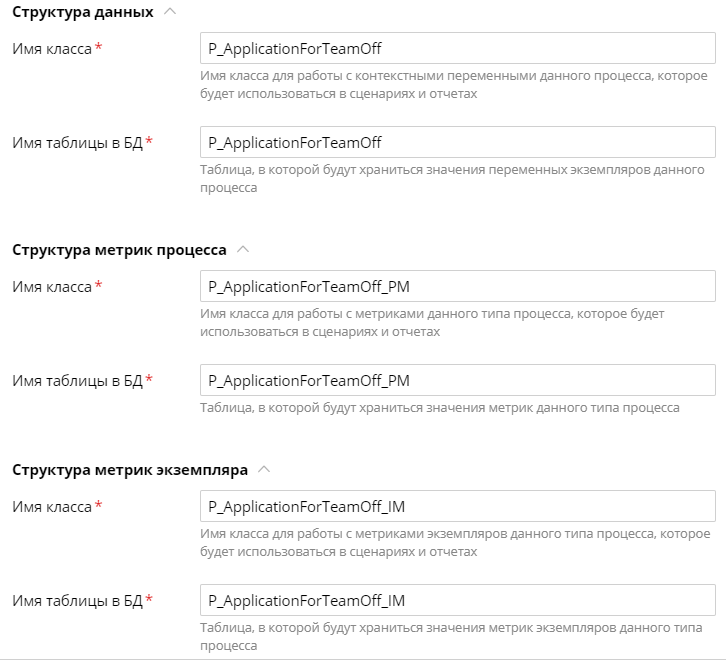Screen dimensions: 726x661
Task: Click the hint about контекстными переменными
Action: coord(454,85)
